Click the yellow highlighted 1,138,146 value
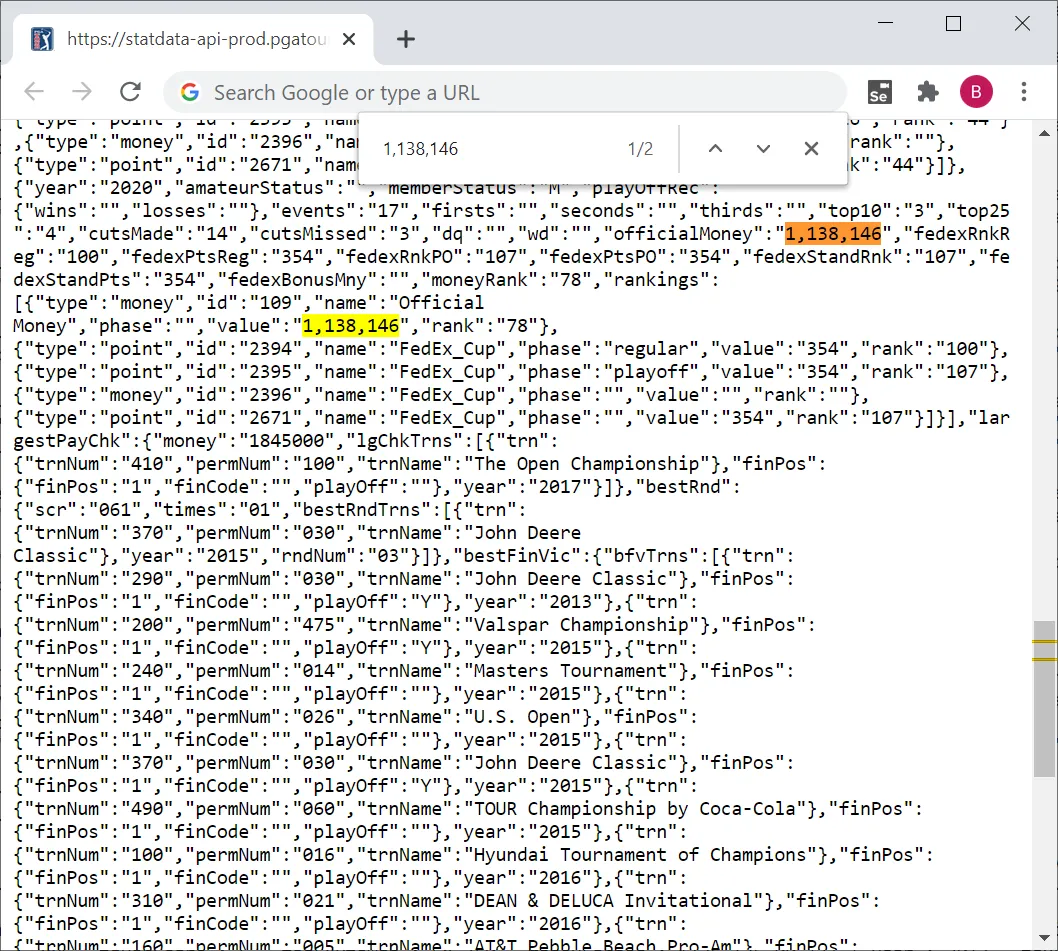The height and width of the screenshot is (951, 1058). coord(351,325)
